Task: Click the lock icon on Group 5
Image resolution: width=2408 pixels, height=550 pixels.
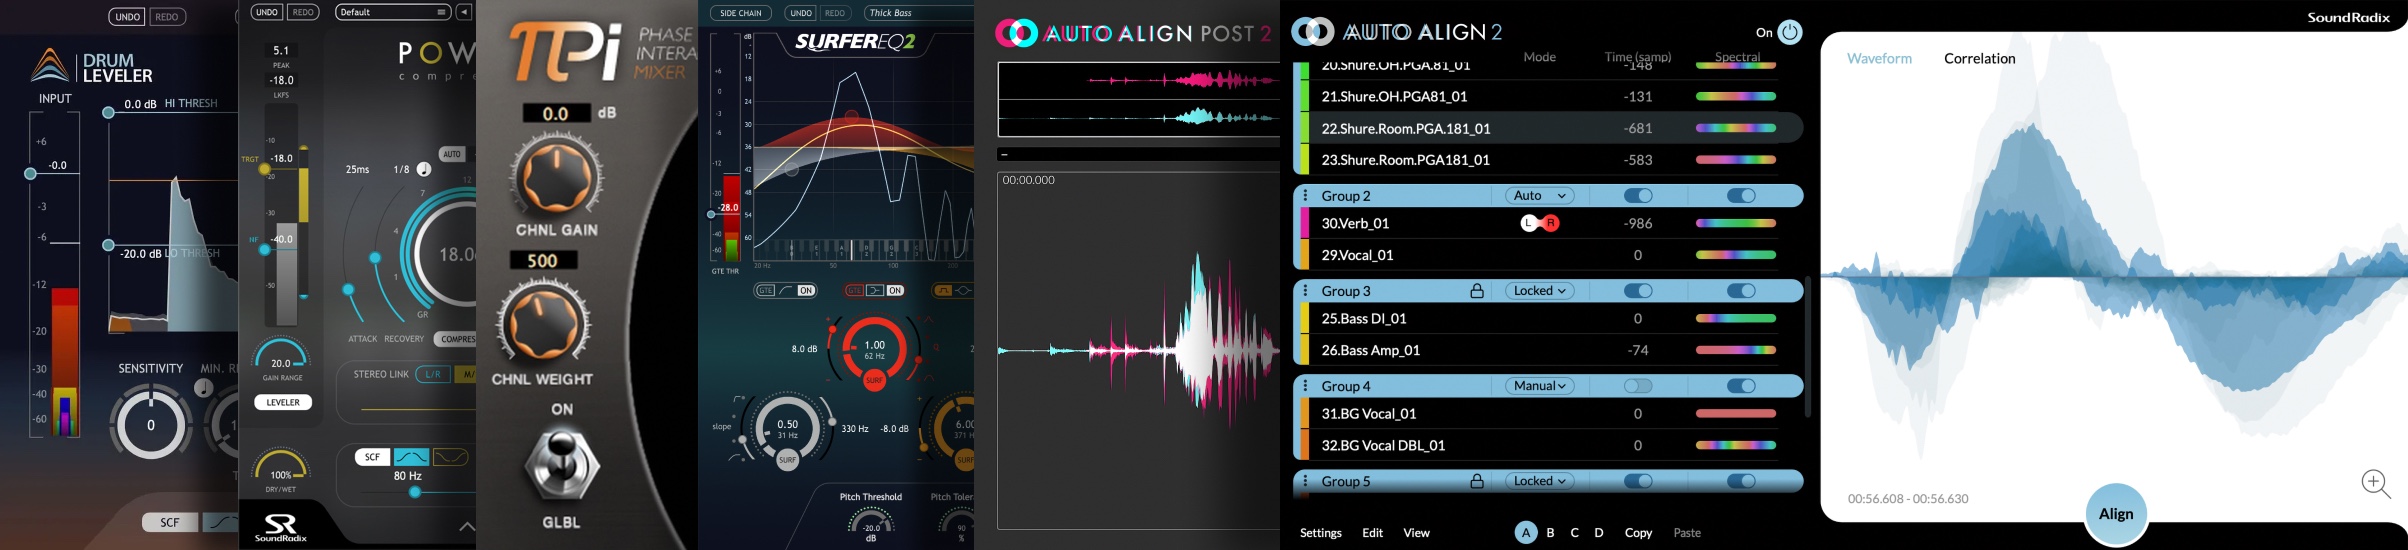Action: click(x=1476, y=481)
